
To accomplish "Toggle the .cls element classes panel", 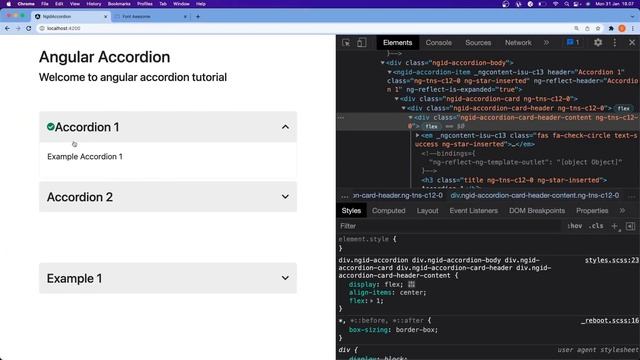I will point(596,226).
